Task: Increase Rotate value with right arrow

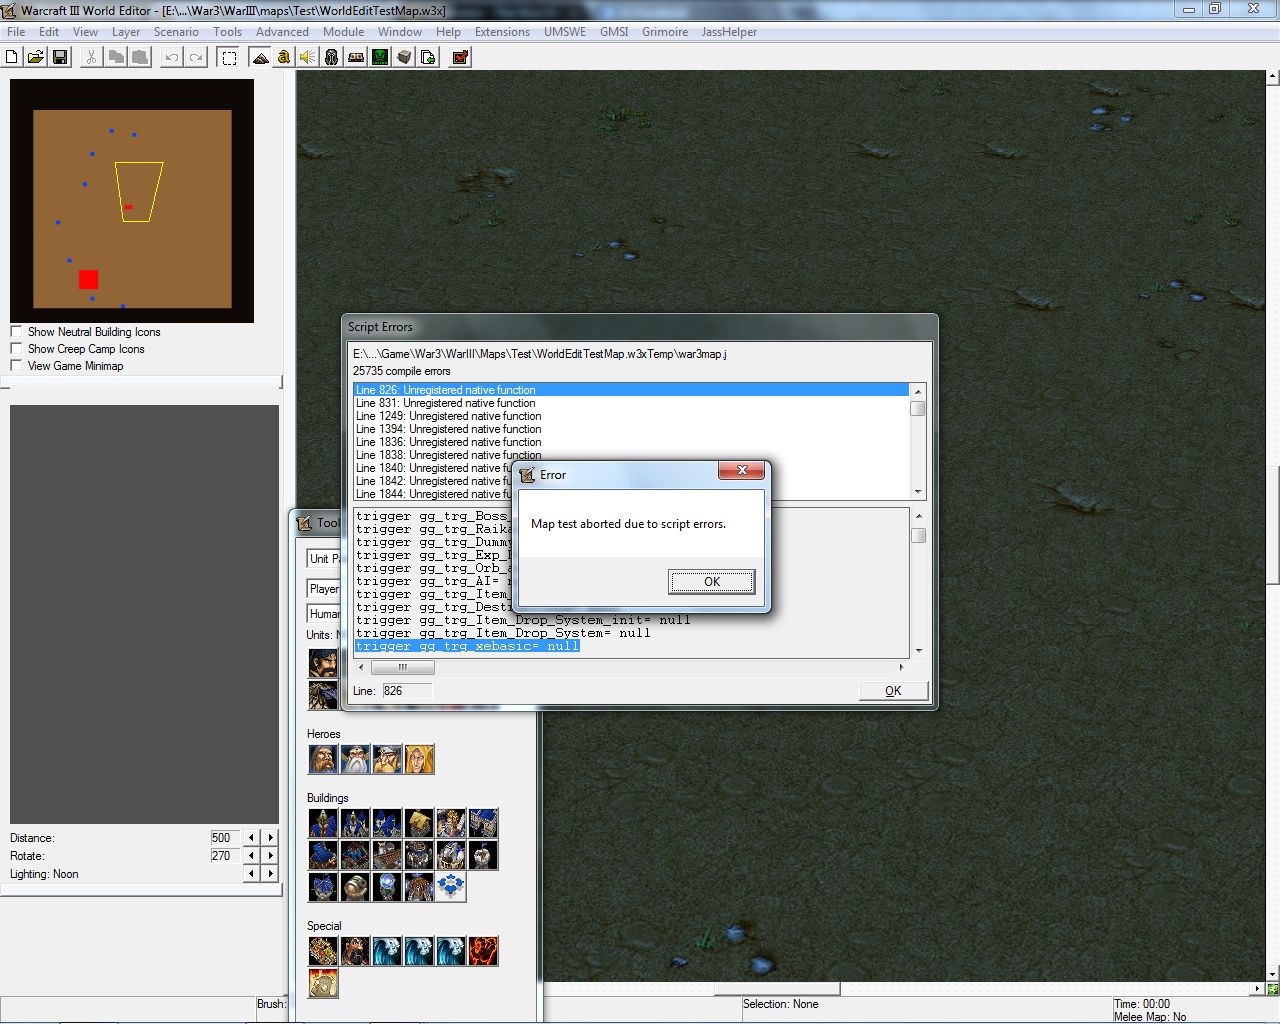Action: click(x=270, y=856)
